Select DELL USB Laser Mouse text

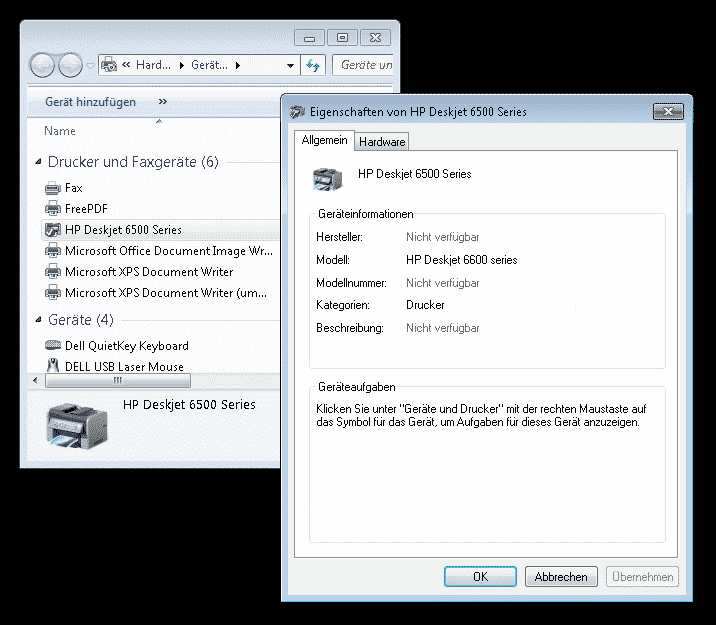(124, 367)
